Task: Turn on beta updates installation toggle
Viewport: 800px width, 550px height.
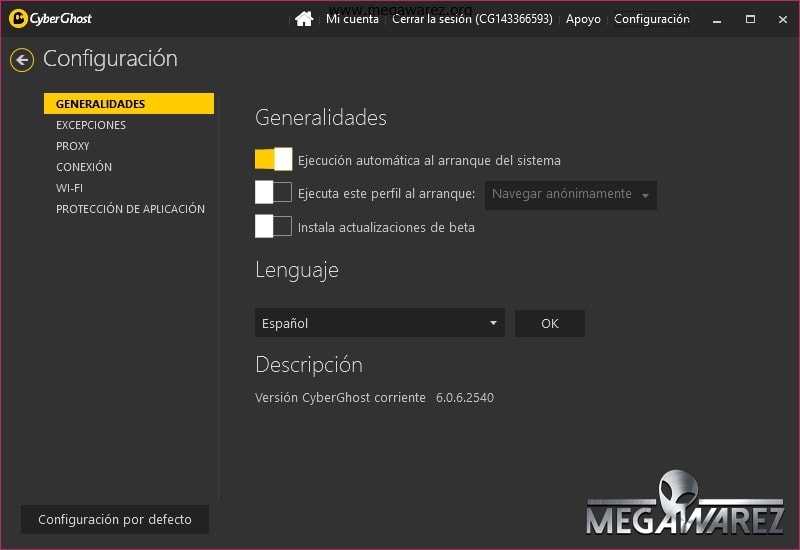Action: (273, 226)
